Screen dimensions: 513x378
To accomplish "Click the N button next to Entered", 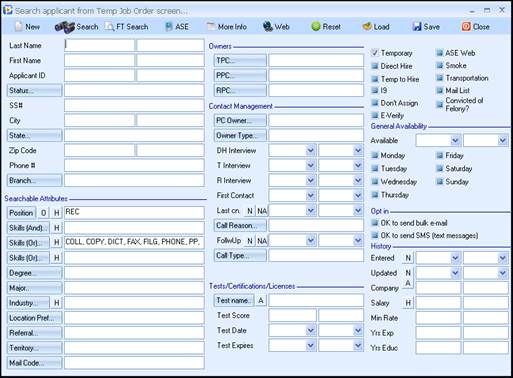I will [x=408, y=258].
